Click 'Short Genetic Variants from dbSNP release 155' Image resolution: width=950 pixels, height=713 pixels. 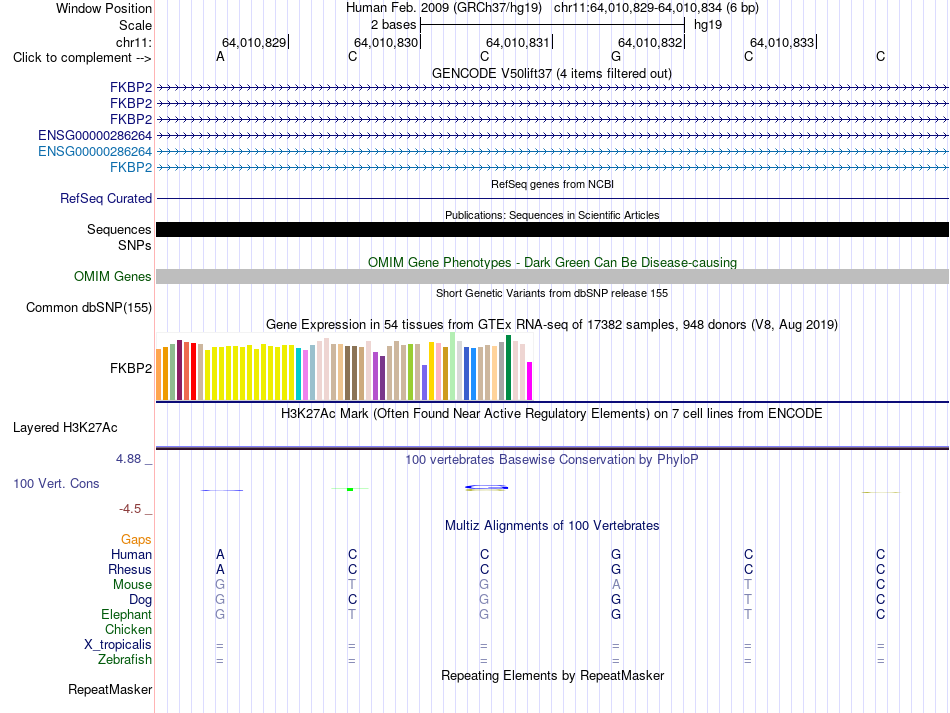click(552, 293)
